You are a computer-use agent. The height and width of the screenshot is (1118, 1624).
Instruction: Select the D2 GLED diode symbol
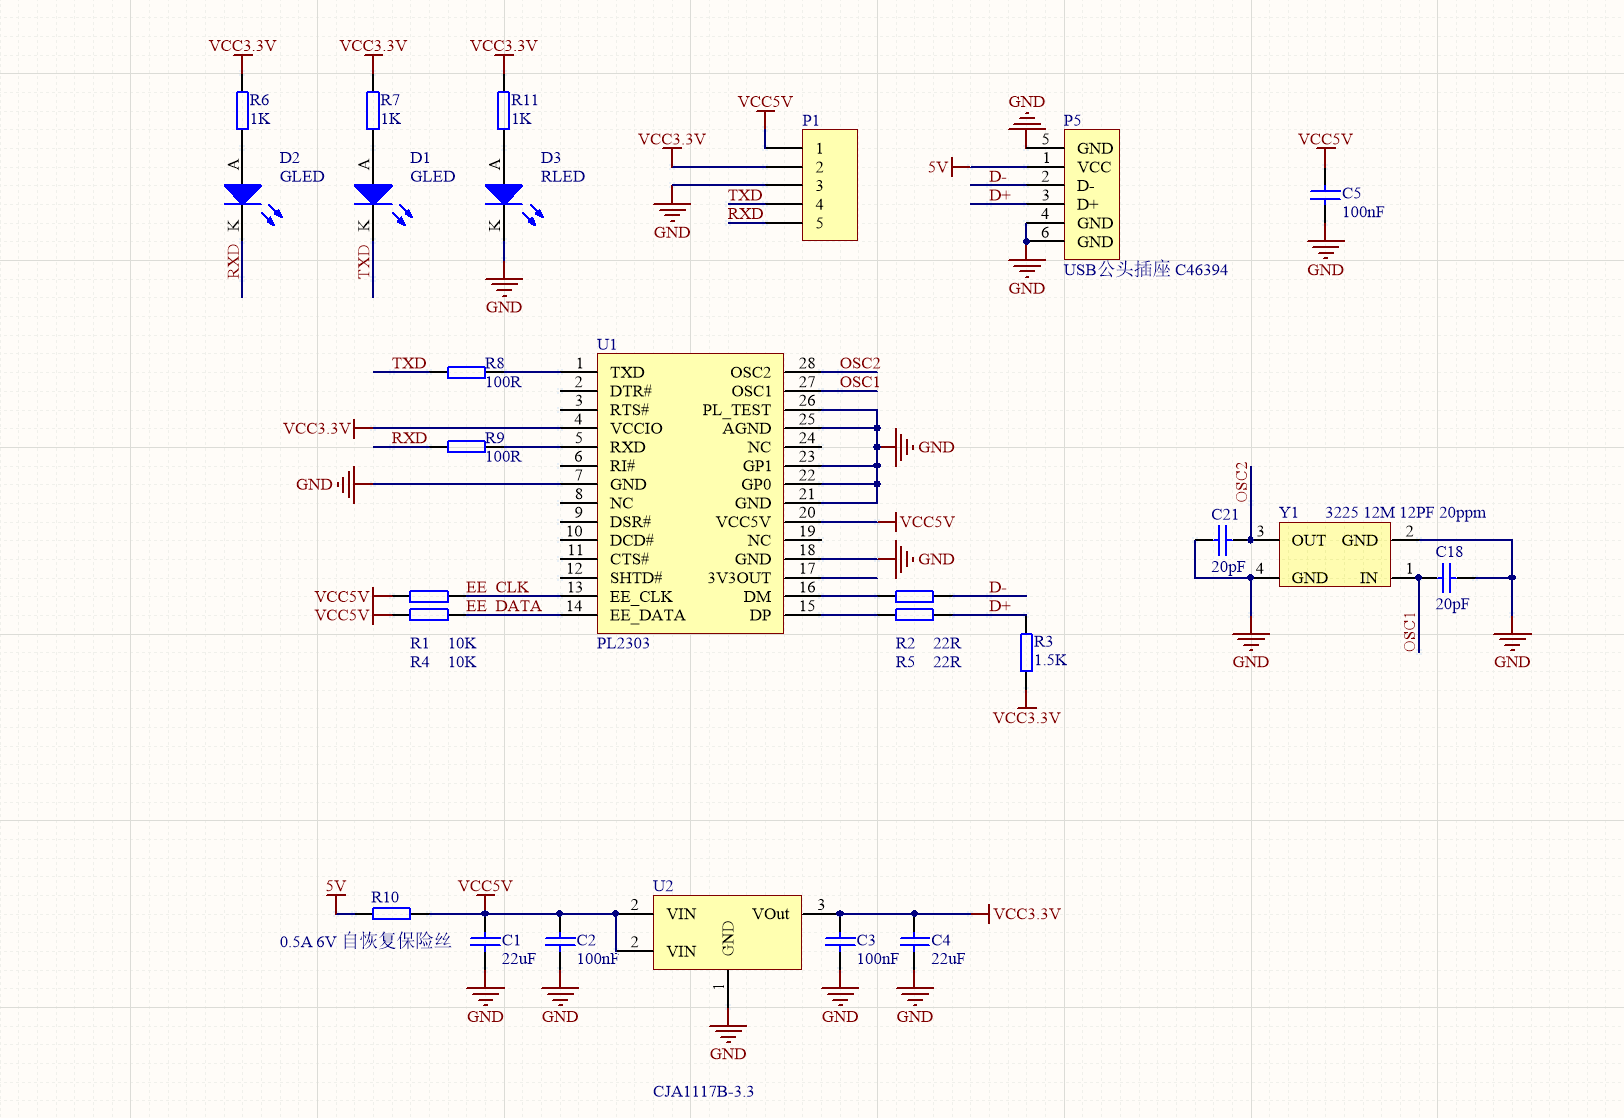[243, 195]
